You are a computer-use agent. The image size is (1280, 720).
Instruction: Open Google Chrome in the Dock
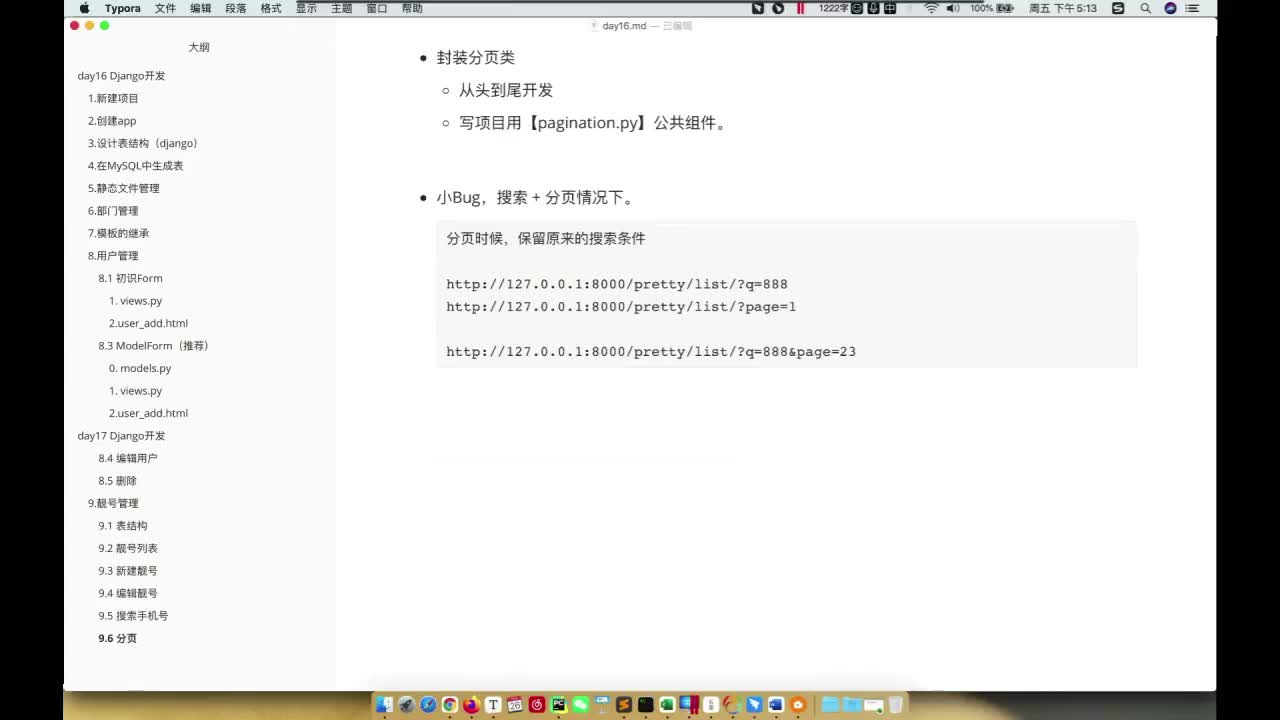[450, 705]
